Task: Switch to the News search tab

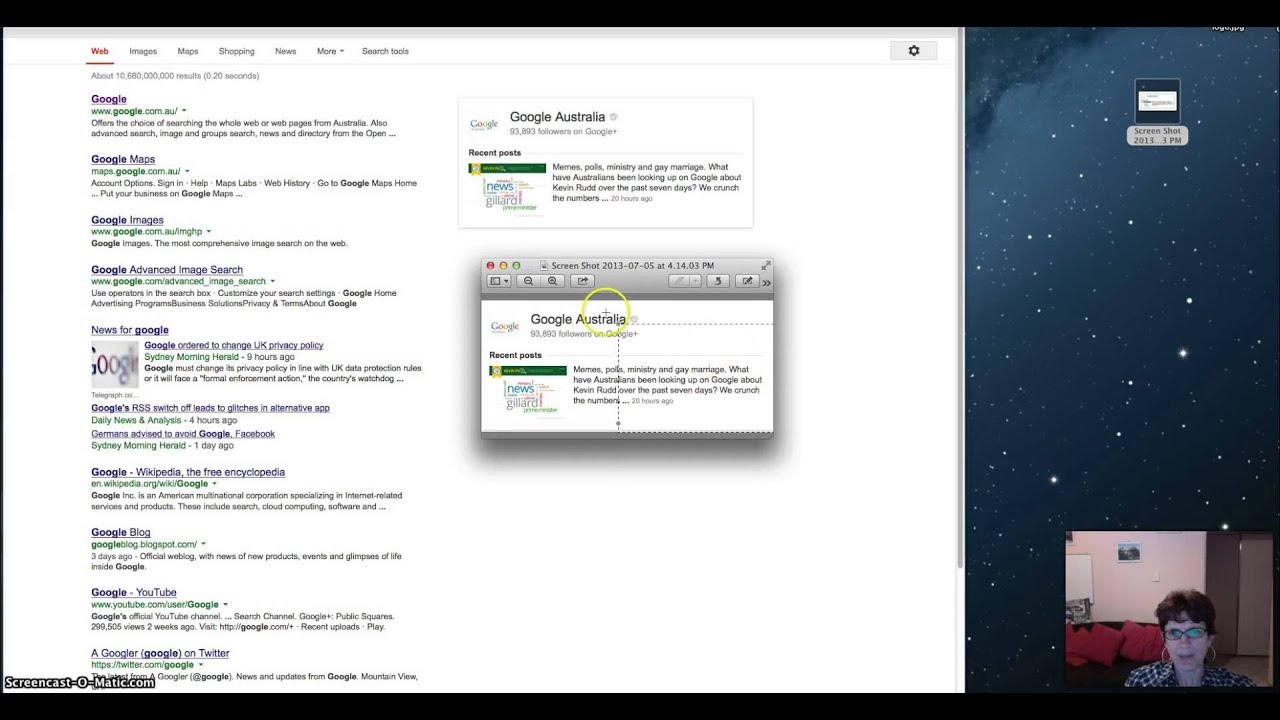Action: tap(286, 51)
